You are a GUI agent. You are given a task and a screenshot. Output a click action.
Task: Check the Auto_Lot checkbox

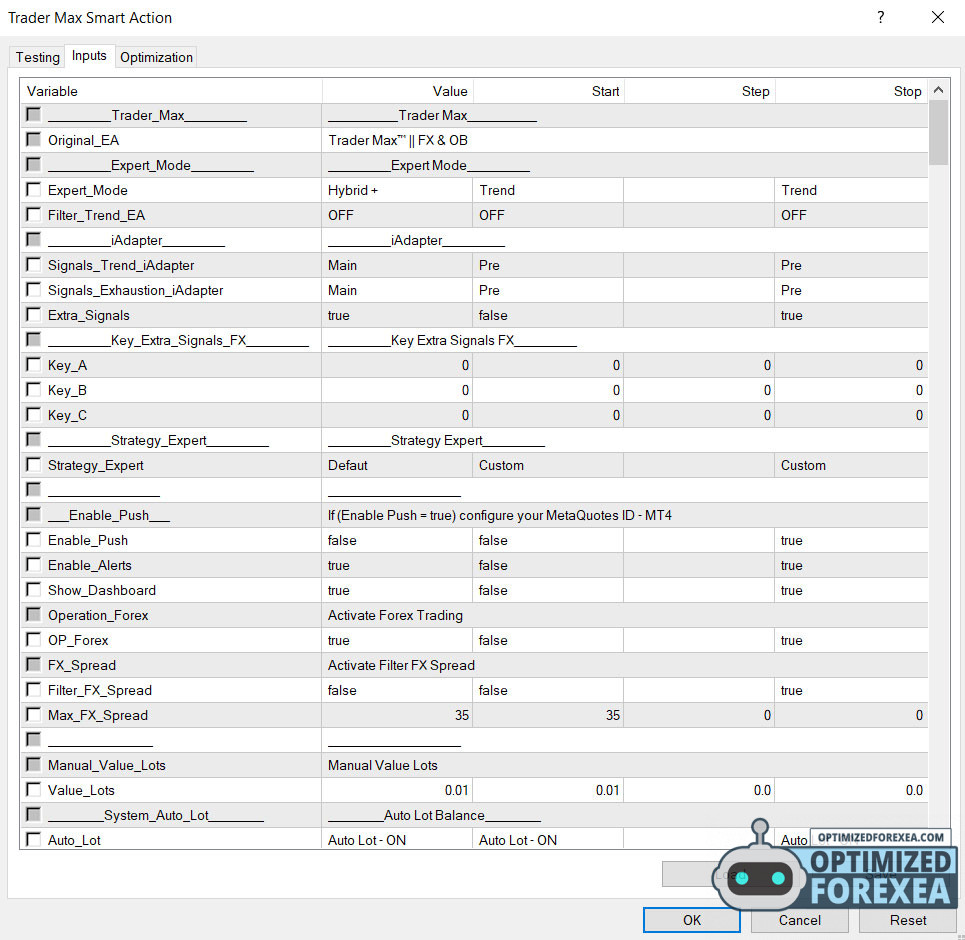pyautogui.click(x=33, y=840)
